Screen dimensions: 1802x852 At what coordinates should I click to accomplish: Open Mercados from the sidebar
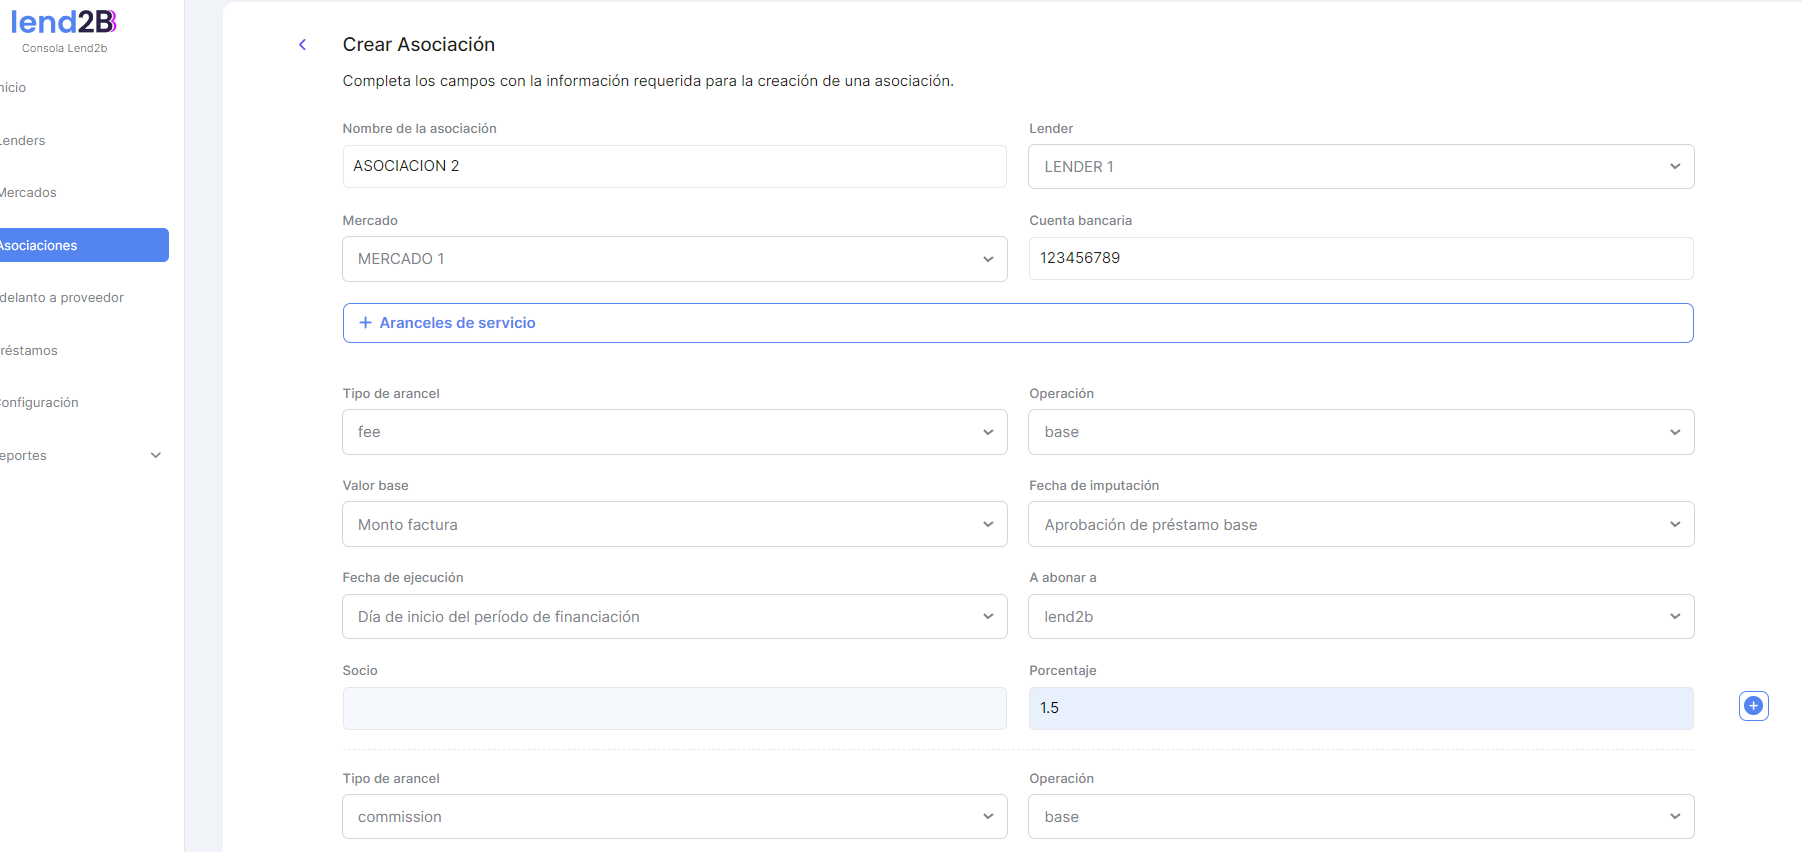pos(29,193)
